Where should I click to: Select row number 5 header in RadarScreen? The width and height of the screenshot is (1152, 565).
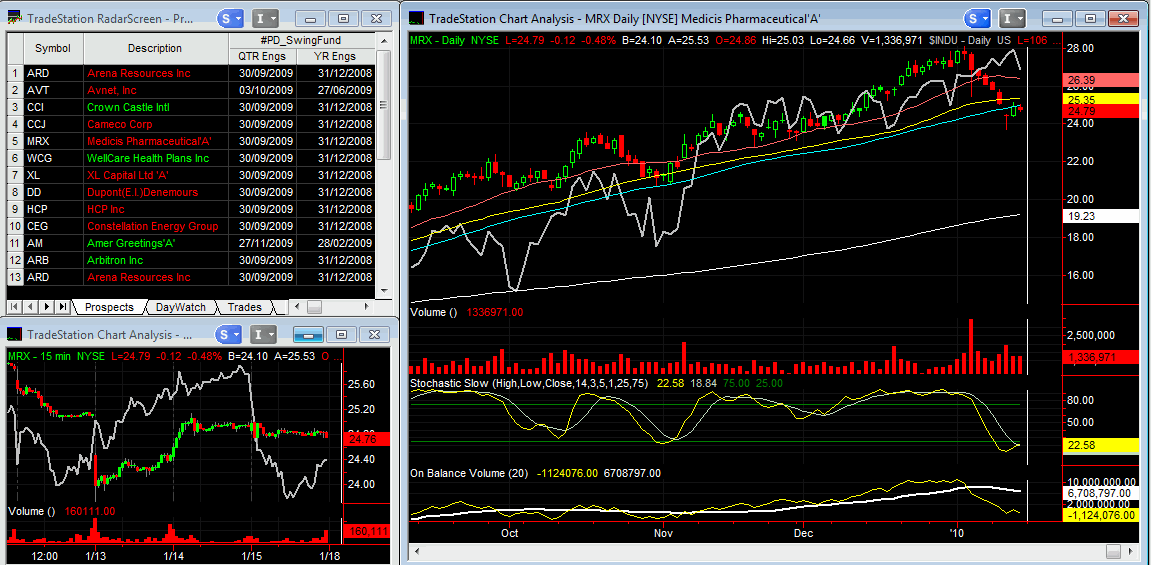[15, 141]
